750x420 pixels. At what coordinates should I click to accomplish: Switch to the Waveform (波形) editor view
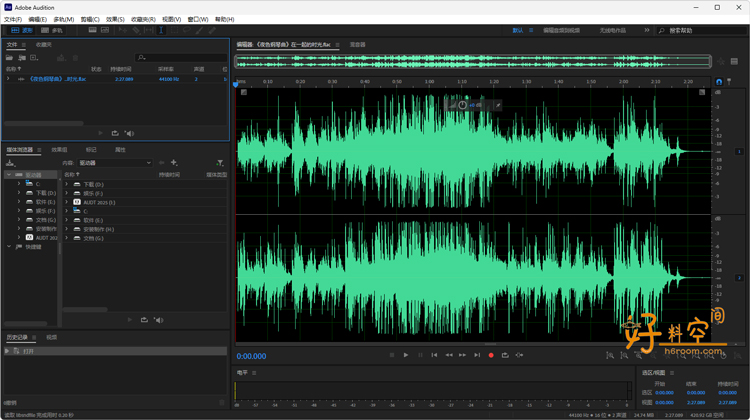pyautogui.click(x=22, y=30)
